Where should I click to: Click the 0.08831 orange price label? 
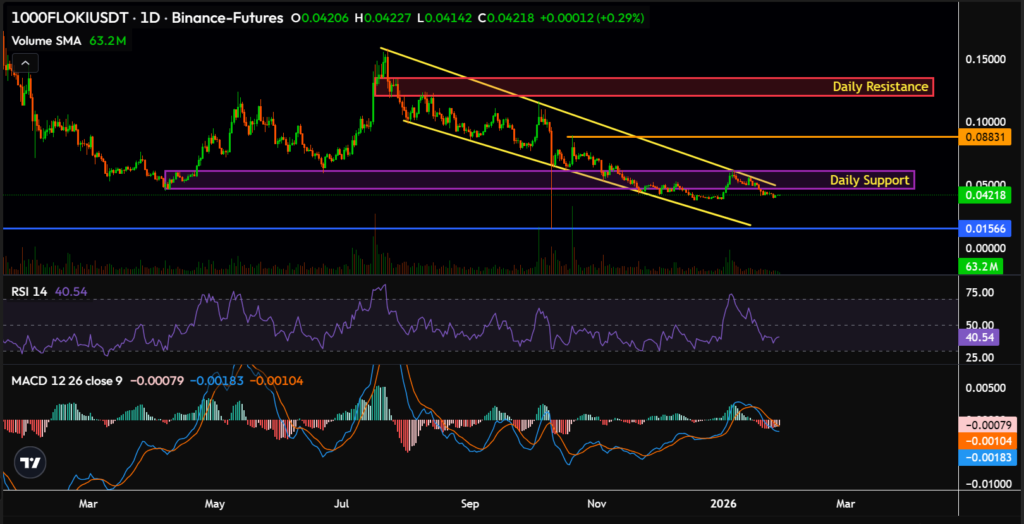point(984,137)
